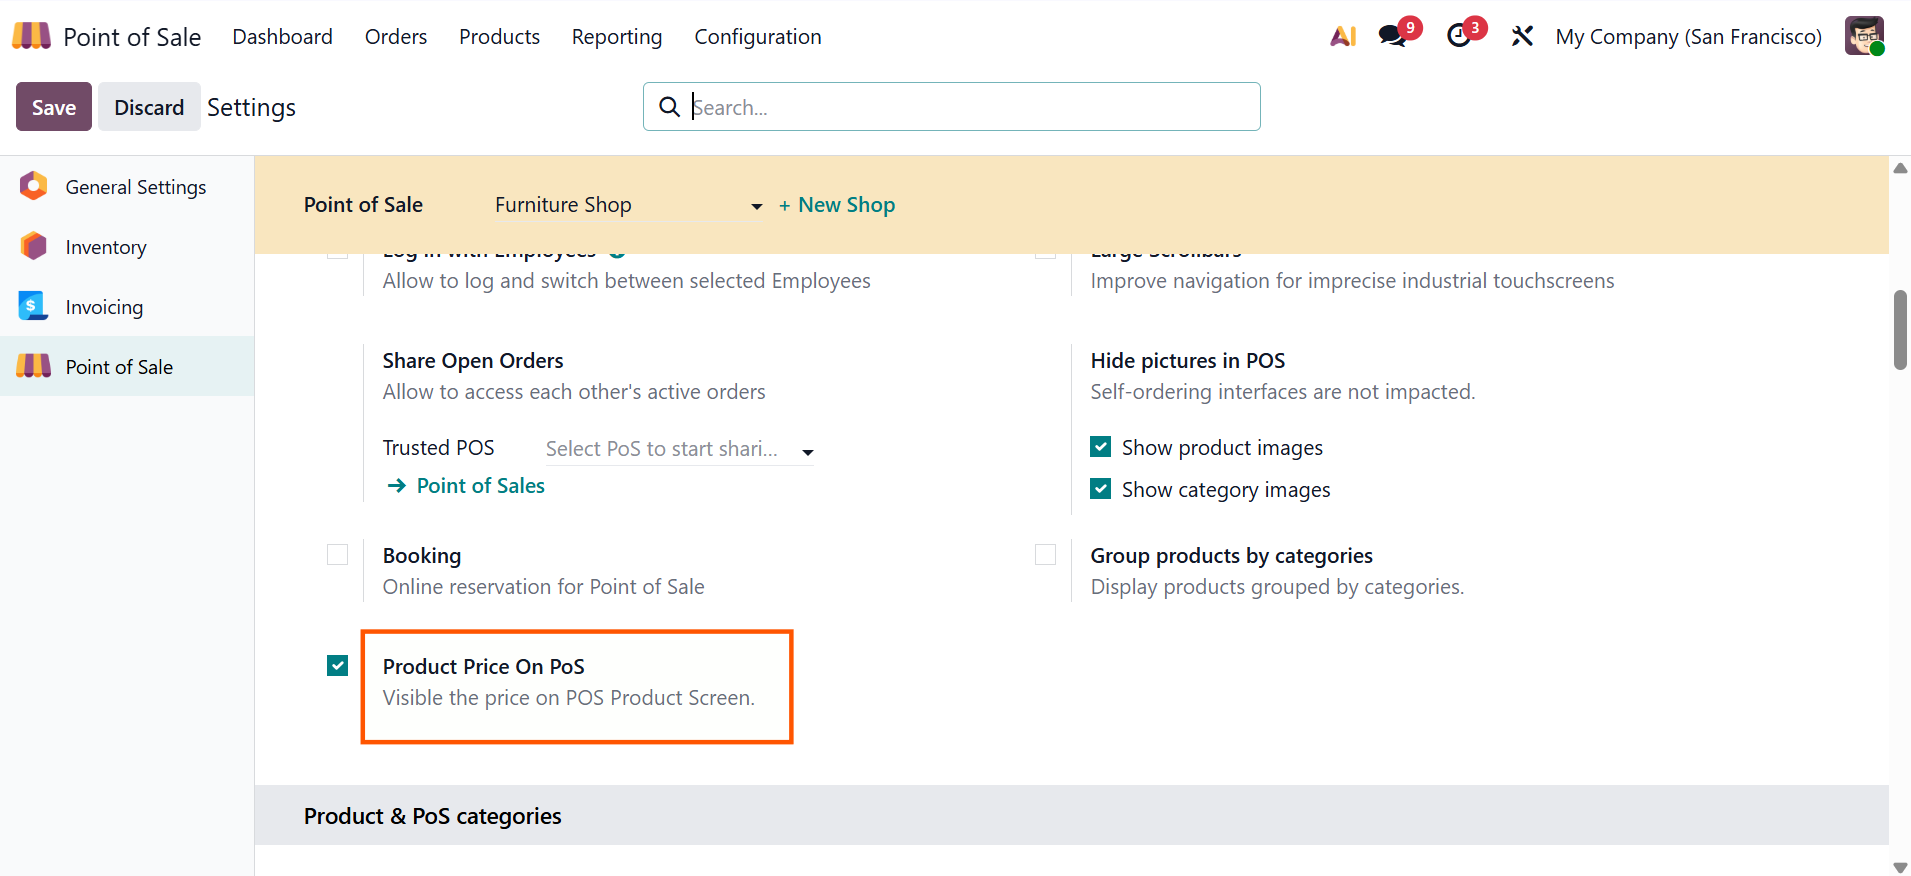Open the My Company (San Francisco) switcher
This screenshot has width=1911, height=876.
coord(1688,37)
